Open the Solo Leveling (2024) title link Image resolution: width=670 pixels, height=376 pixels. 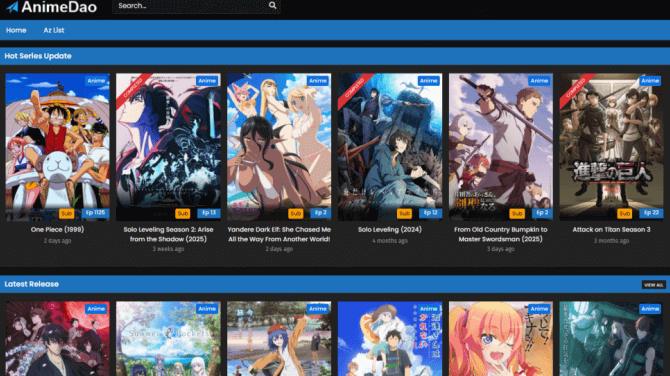tap(390, 229)
